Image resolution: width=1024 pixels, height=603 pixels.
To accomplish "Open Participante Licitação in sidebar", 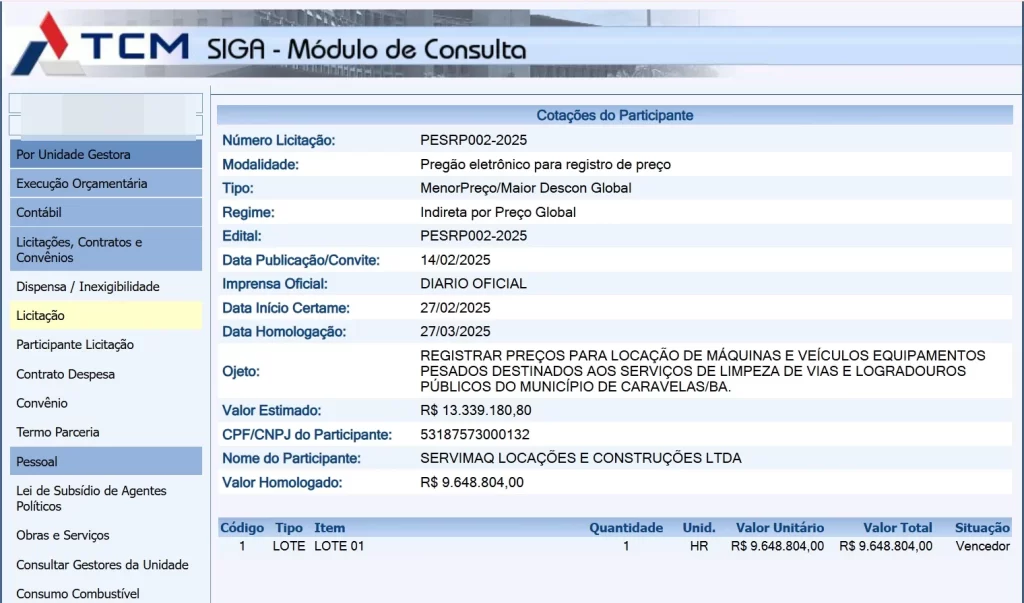I will click(x=75, y=345).
